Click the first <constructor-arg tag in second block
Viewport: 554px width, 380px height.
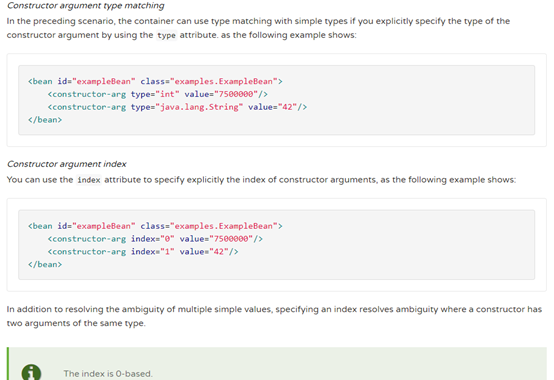(87, 239)
